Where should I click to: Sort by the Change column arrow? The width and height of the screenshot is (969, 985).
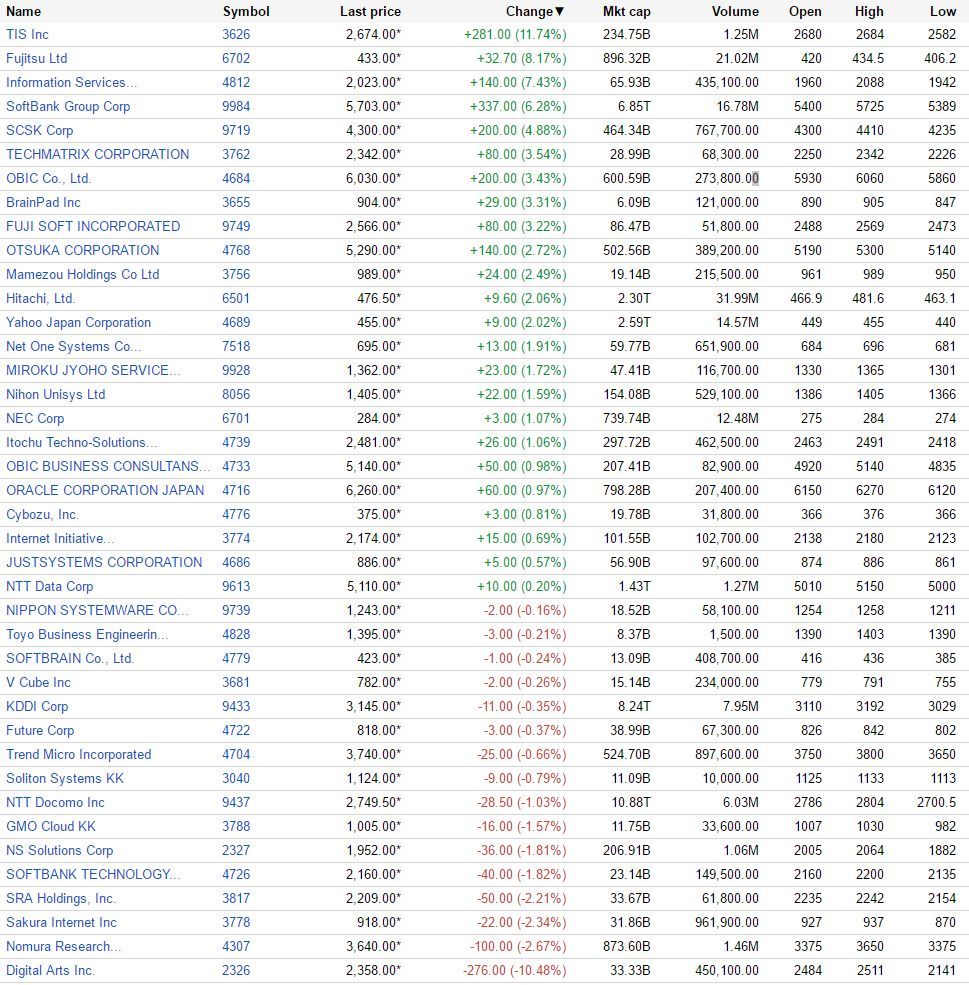[x=560, y=12]
